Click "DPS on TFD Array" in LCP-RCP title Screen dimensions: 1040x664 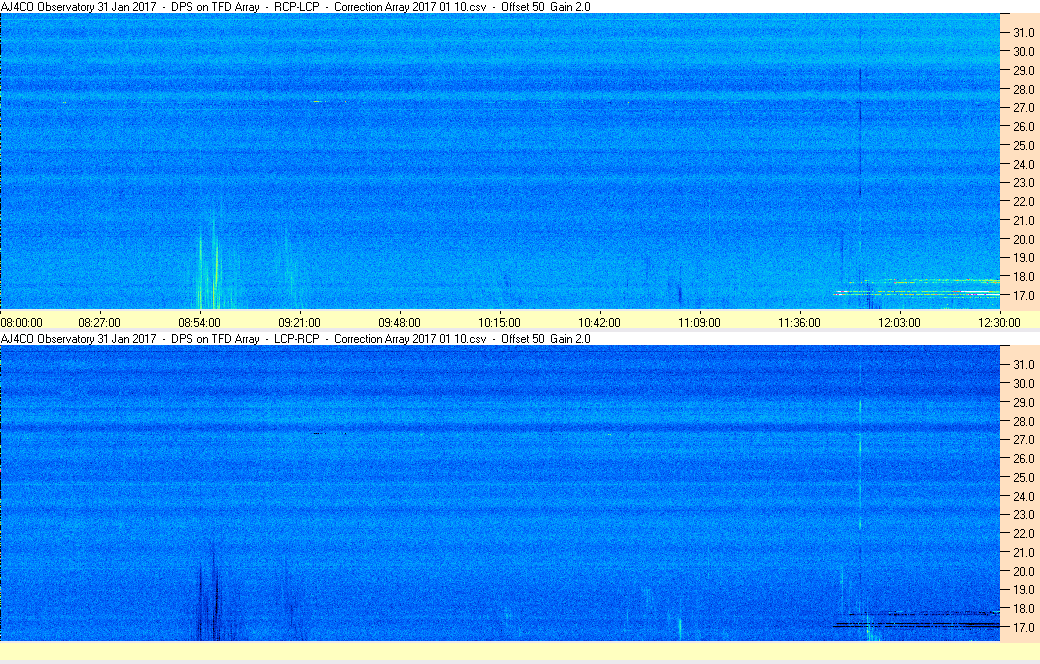click(x=215, y=338)
